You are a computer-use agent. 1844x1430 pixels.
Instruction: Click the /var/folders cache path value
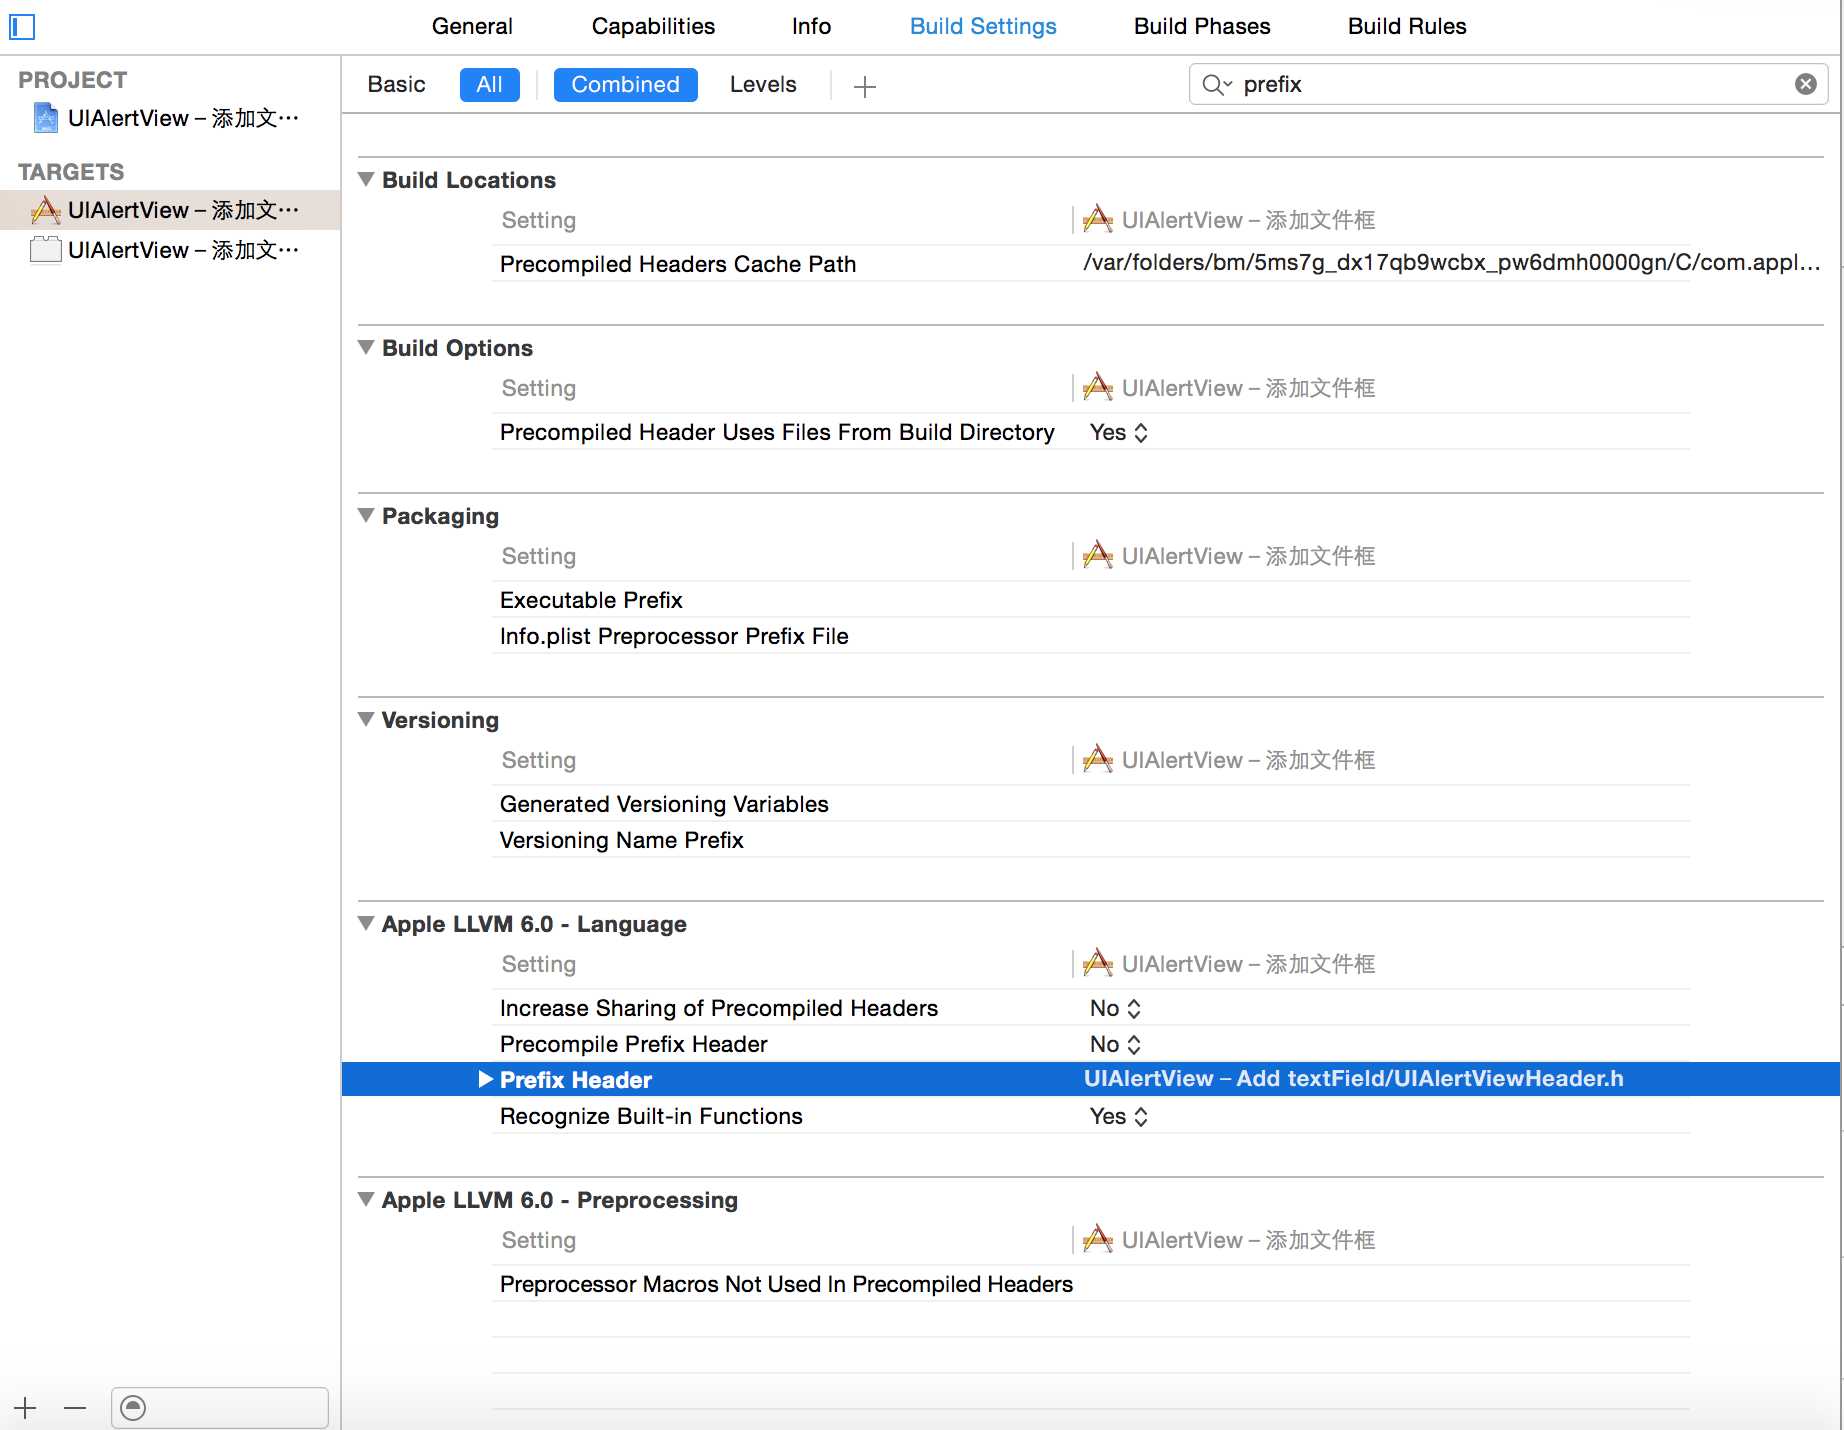[x=1451, y=263]
